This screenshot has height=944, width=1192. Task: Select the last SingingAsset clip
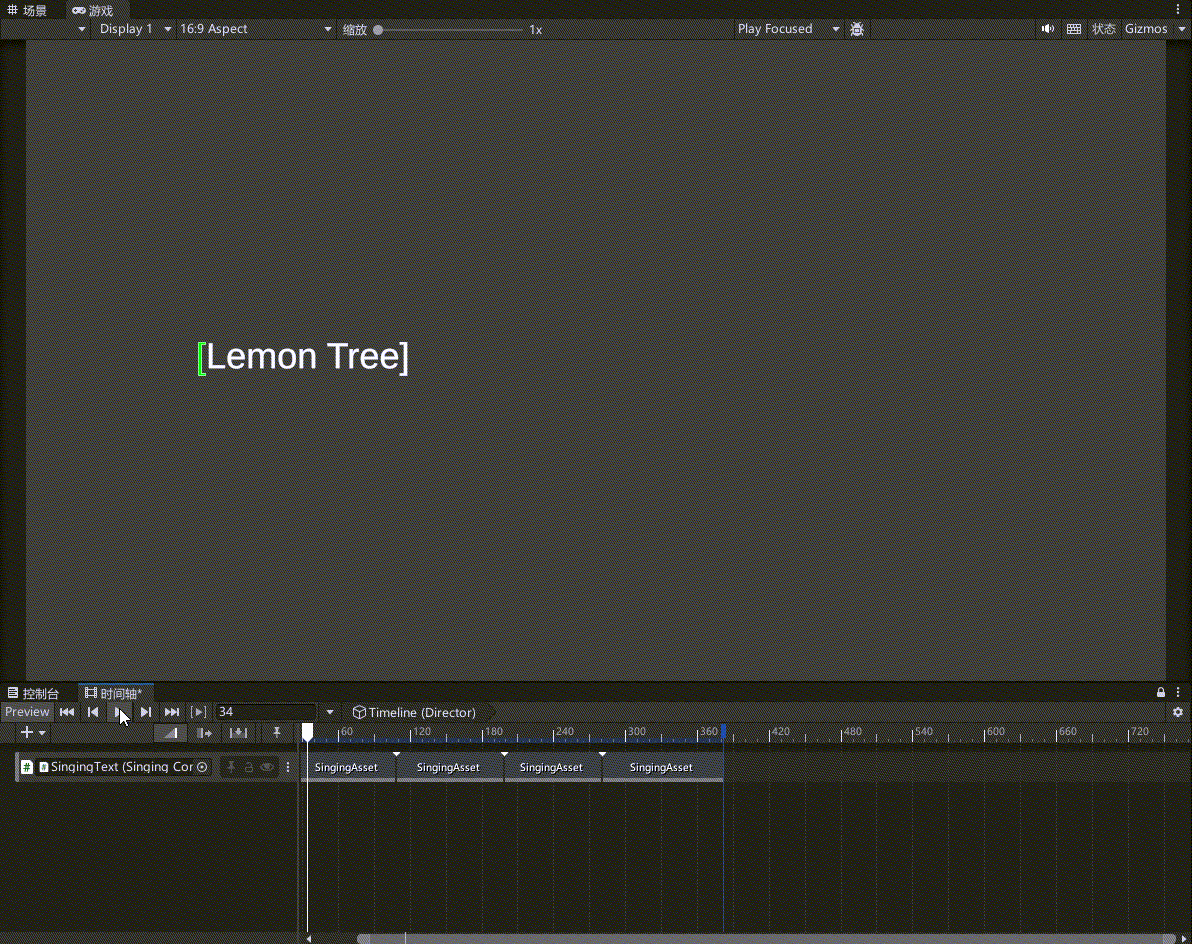click(661, 767)
